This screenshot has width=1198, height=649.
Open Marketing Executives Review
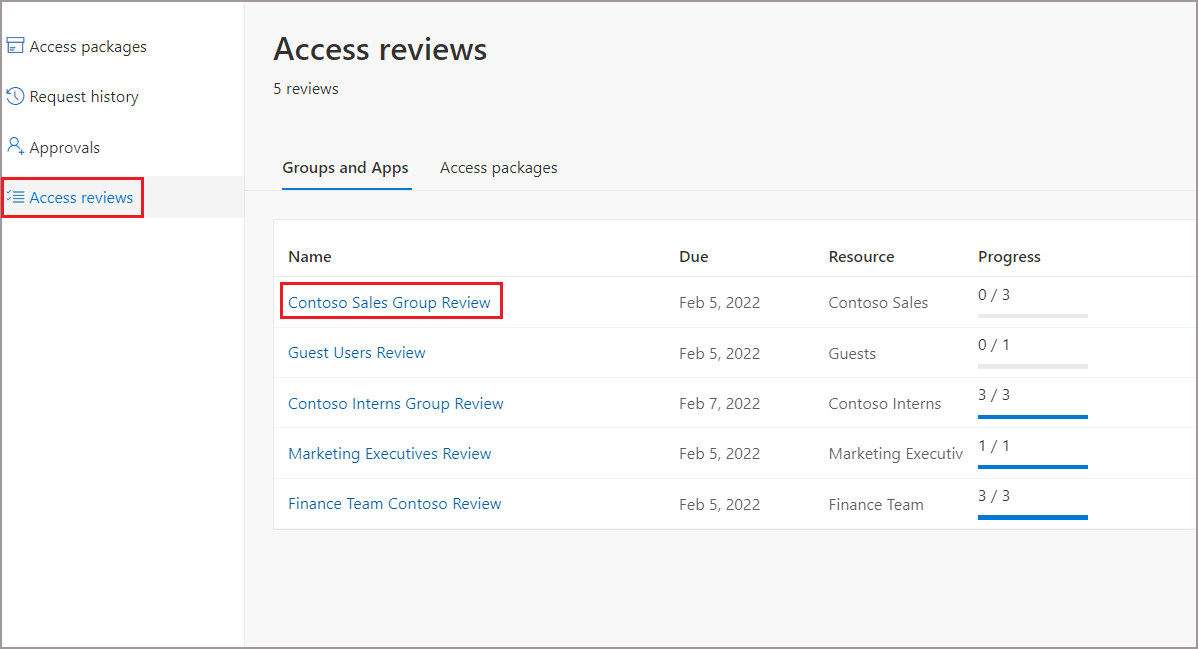389,453
